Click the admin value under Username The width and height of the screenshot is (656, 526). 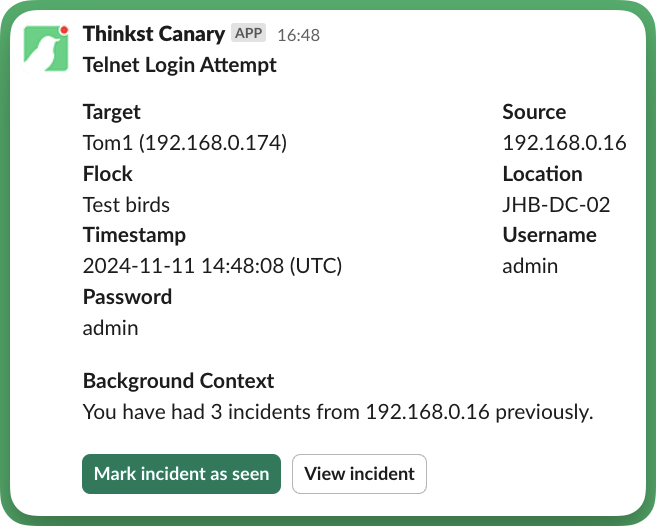[530, 266]
